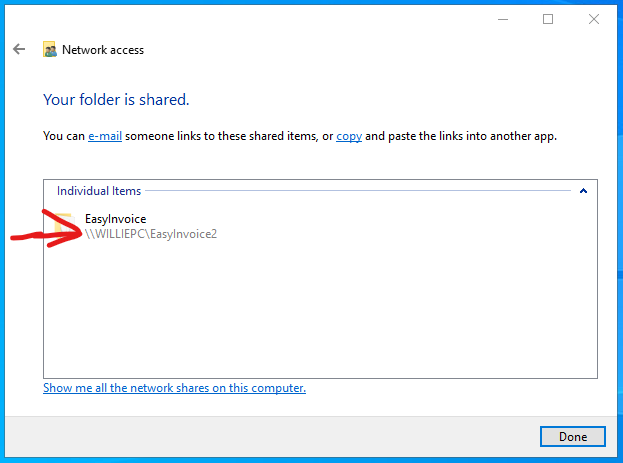
Task: Go back using the left arrow
Action: 19,49
